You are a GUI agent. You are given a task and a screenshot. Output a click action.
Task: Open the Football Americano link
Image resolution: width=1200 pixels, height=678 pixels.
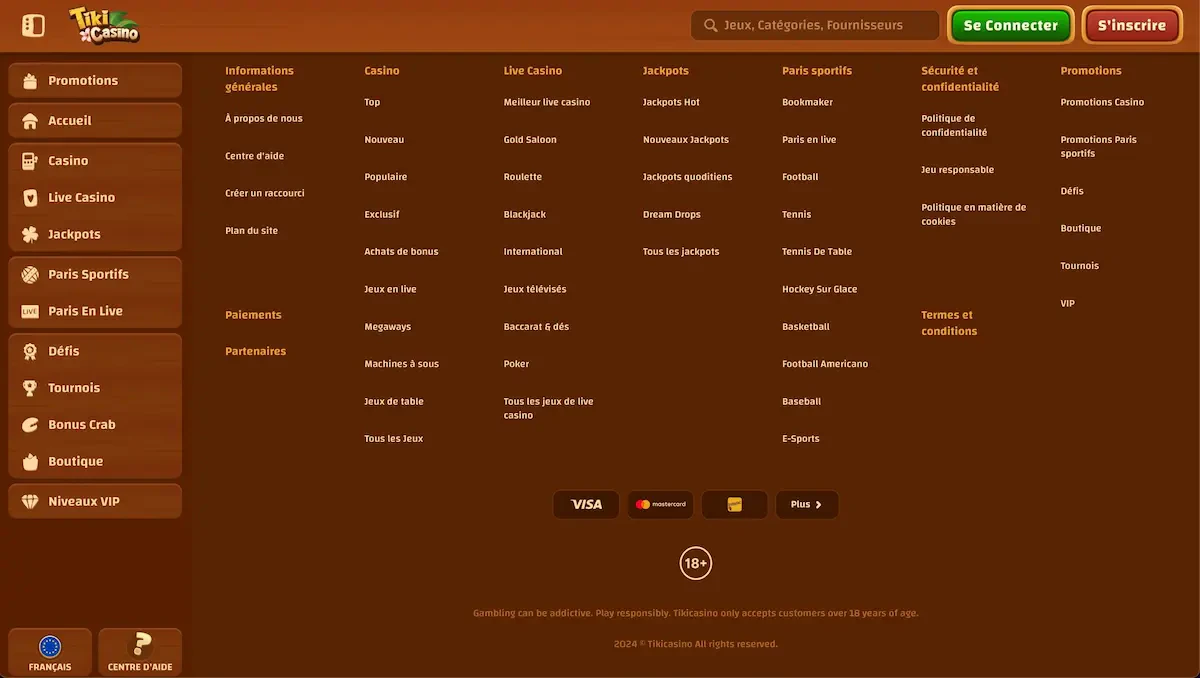825,364
